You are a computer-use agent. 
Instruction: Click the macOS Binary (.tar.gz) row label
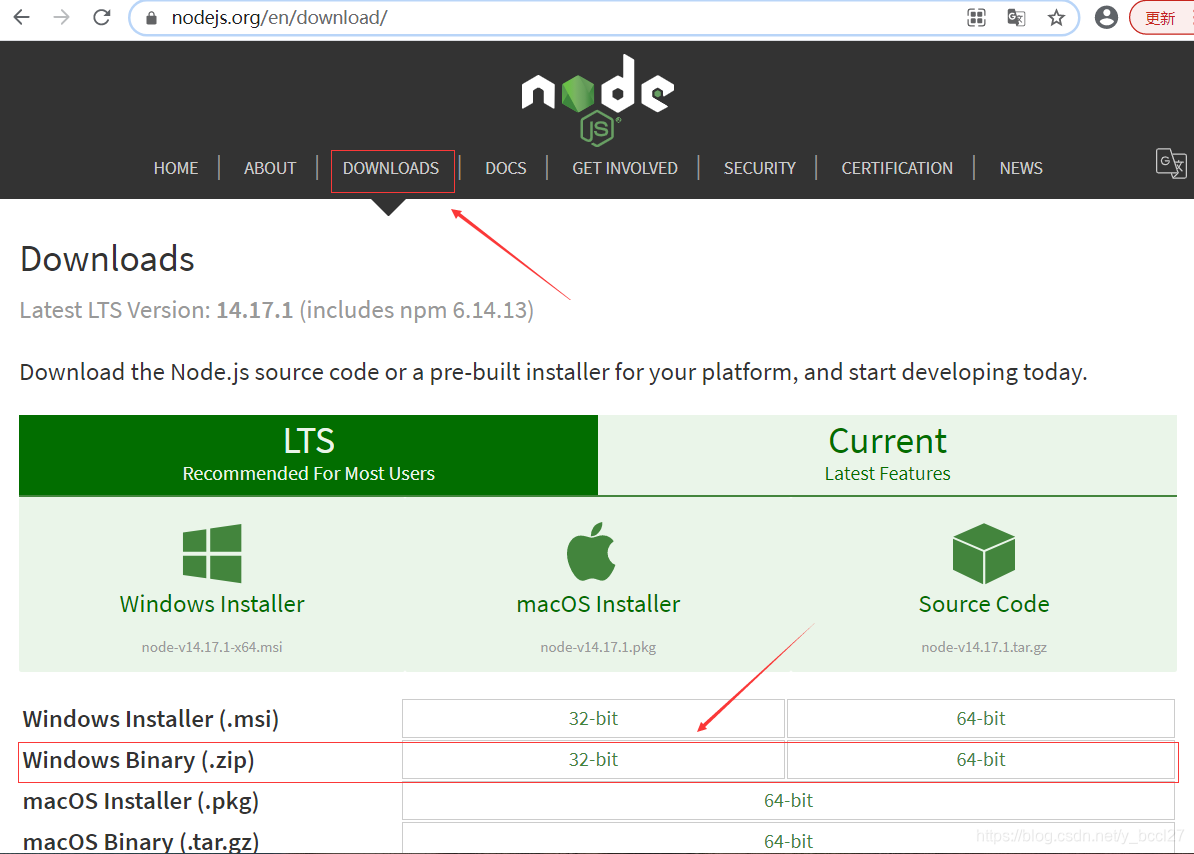(x=141, y=842)
